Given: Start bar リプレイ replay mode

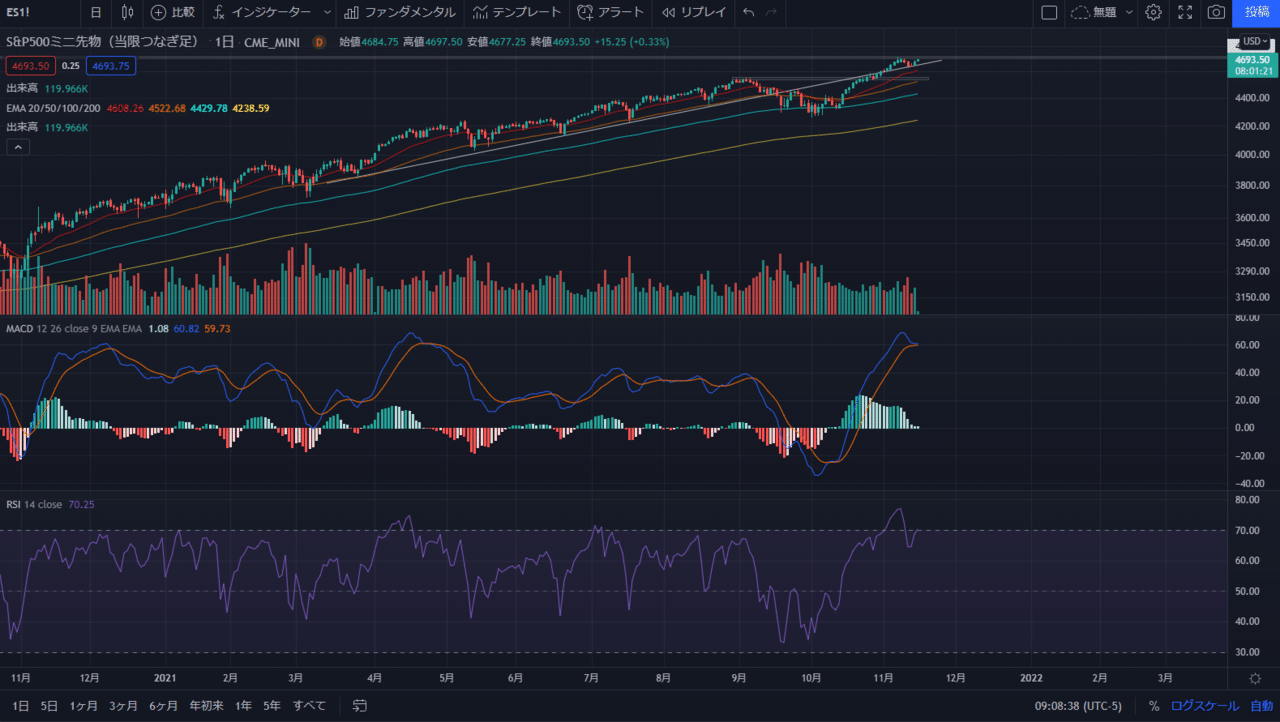Looking at the screenshot, I should pyautogui.click(x=694, y=12).
